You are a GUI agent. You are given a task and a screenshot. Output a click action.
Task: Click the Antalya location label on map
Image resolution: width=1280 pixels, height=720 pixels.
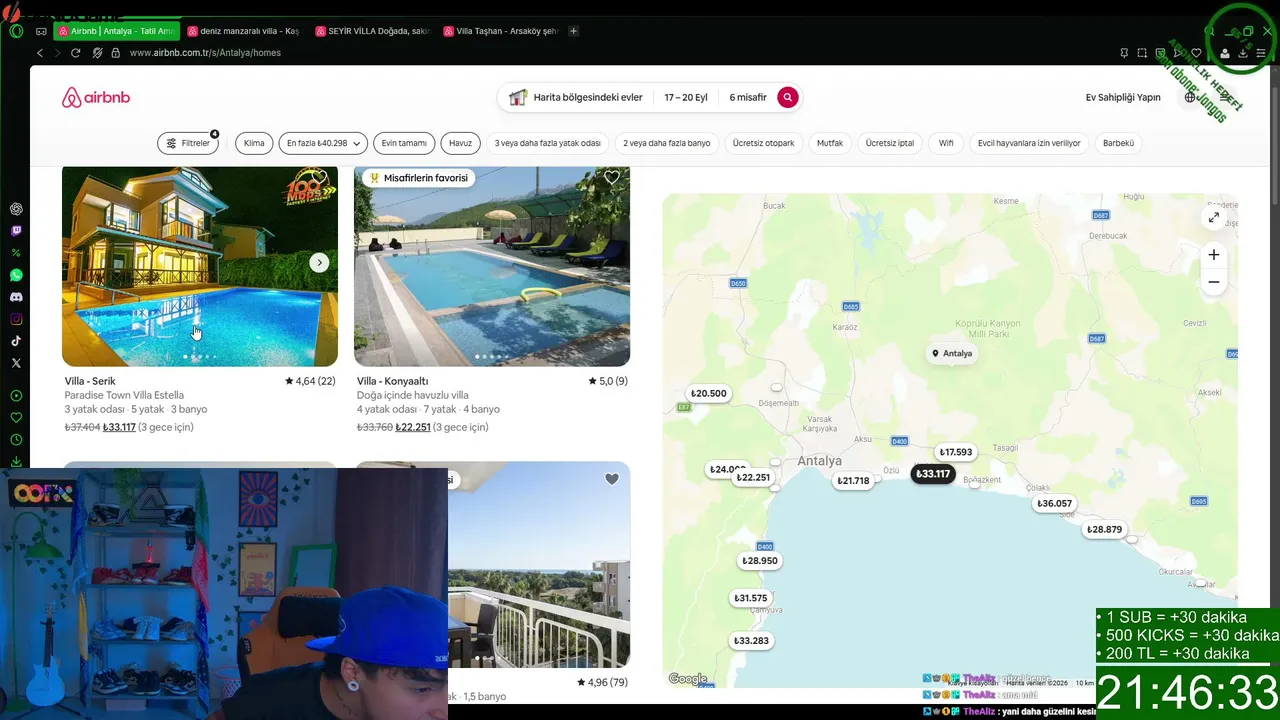[952, 353]
